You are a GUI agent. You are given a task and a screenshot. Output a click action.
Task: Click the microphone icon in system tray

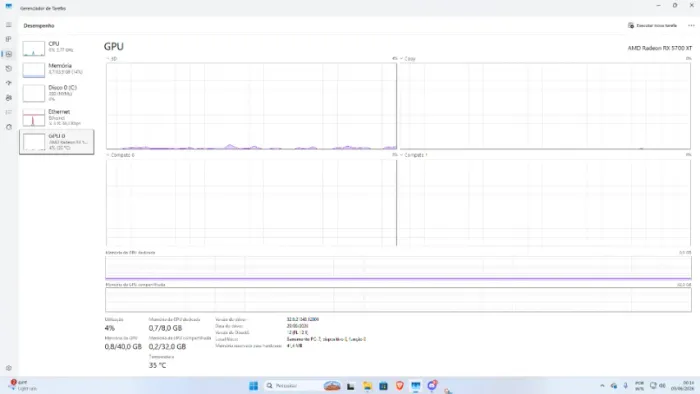[625, 386]
